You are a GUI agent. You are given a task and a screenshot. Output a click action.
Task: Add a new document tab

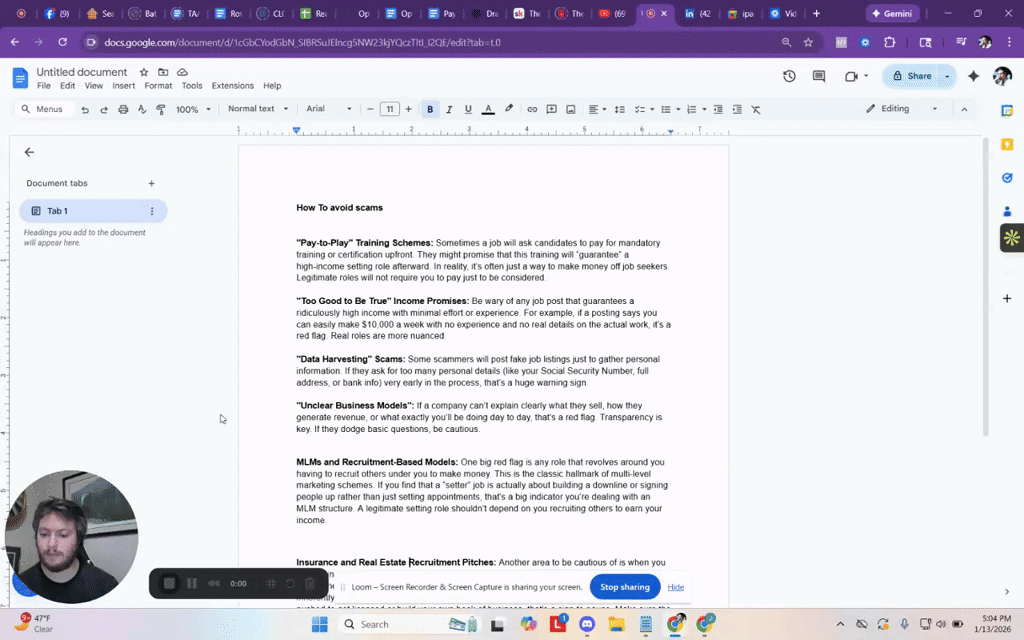pyautogui.click(x=152, y=184)
